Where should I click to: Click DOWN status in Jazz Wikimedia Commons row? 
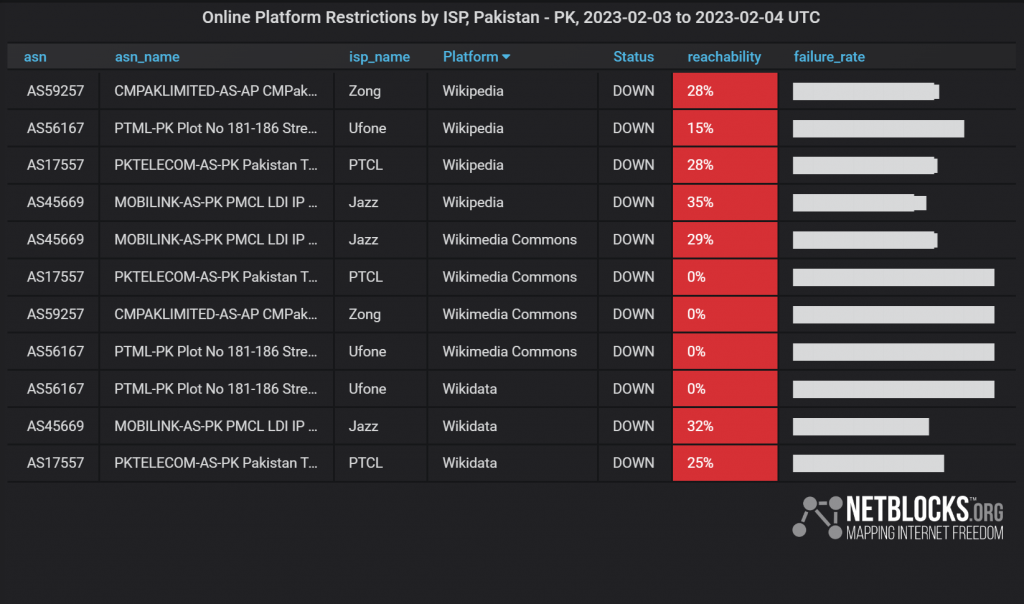click(x=633, y=240)
